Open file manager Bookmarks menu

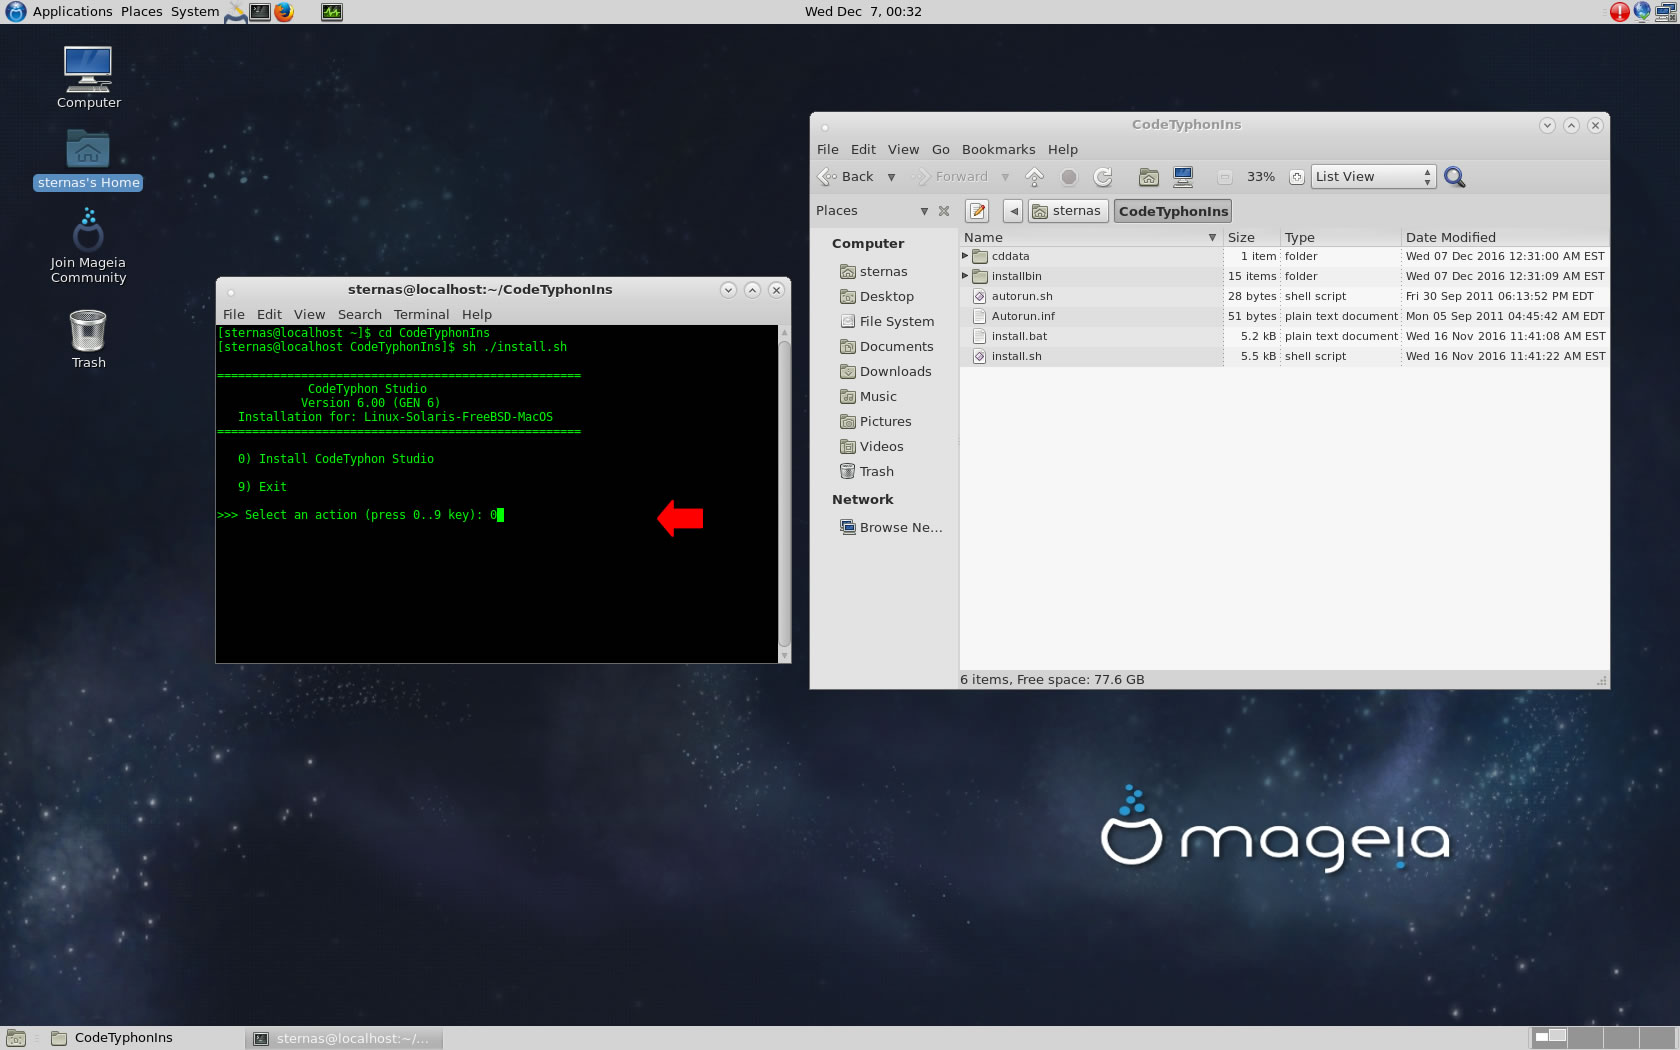point(998,150)
